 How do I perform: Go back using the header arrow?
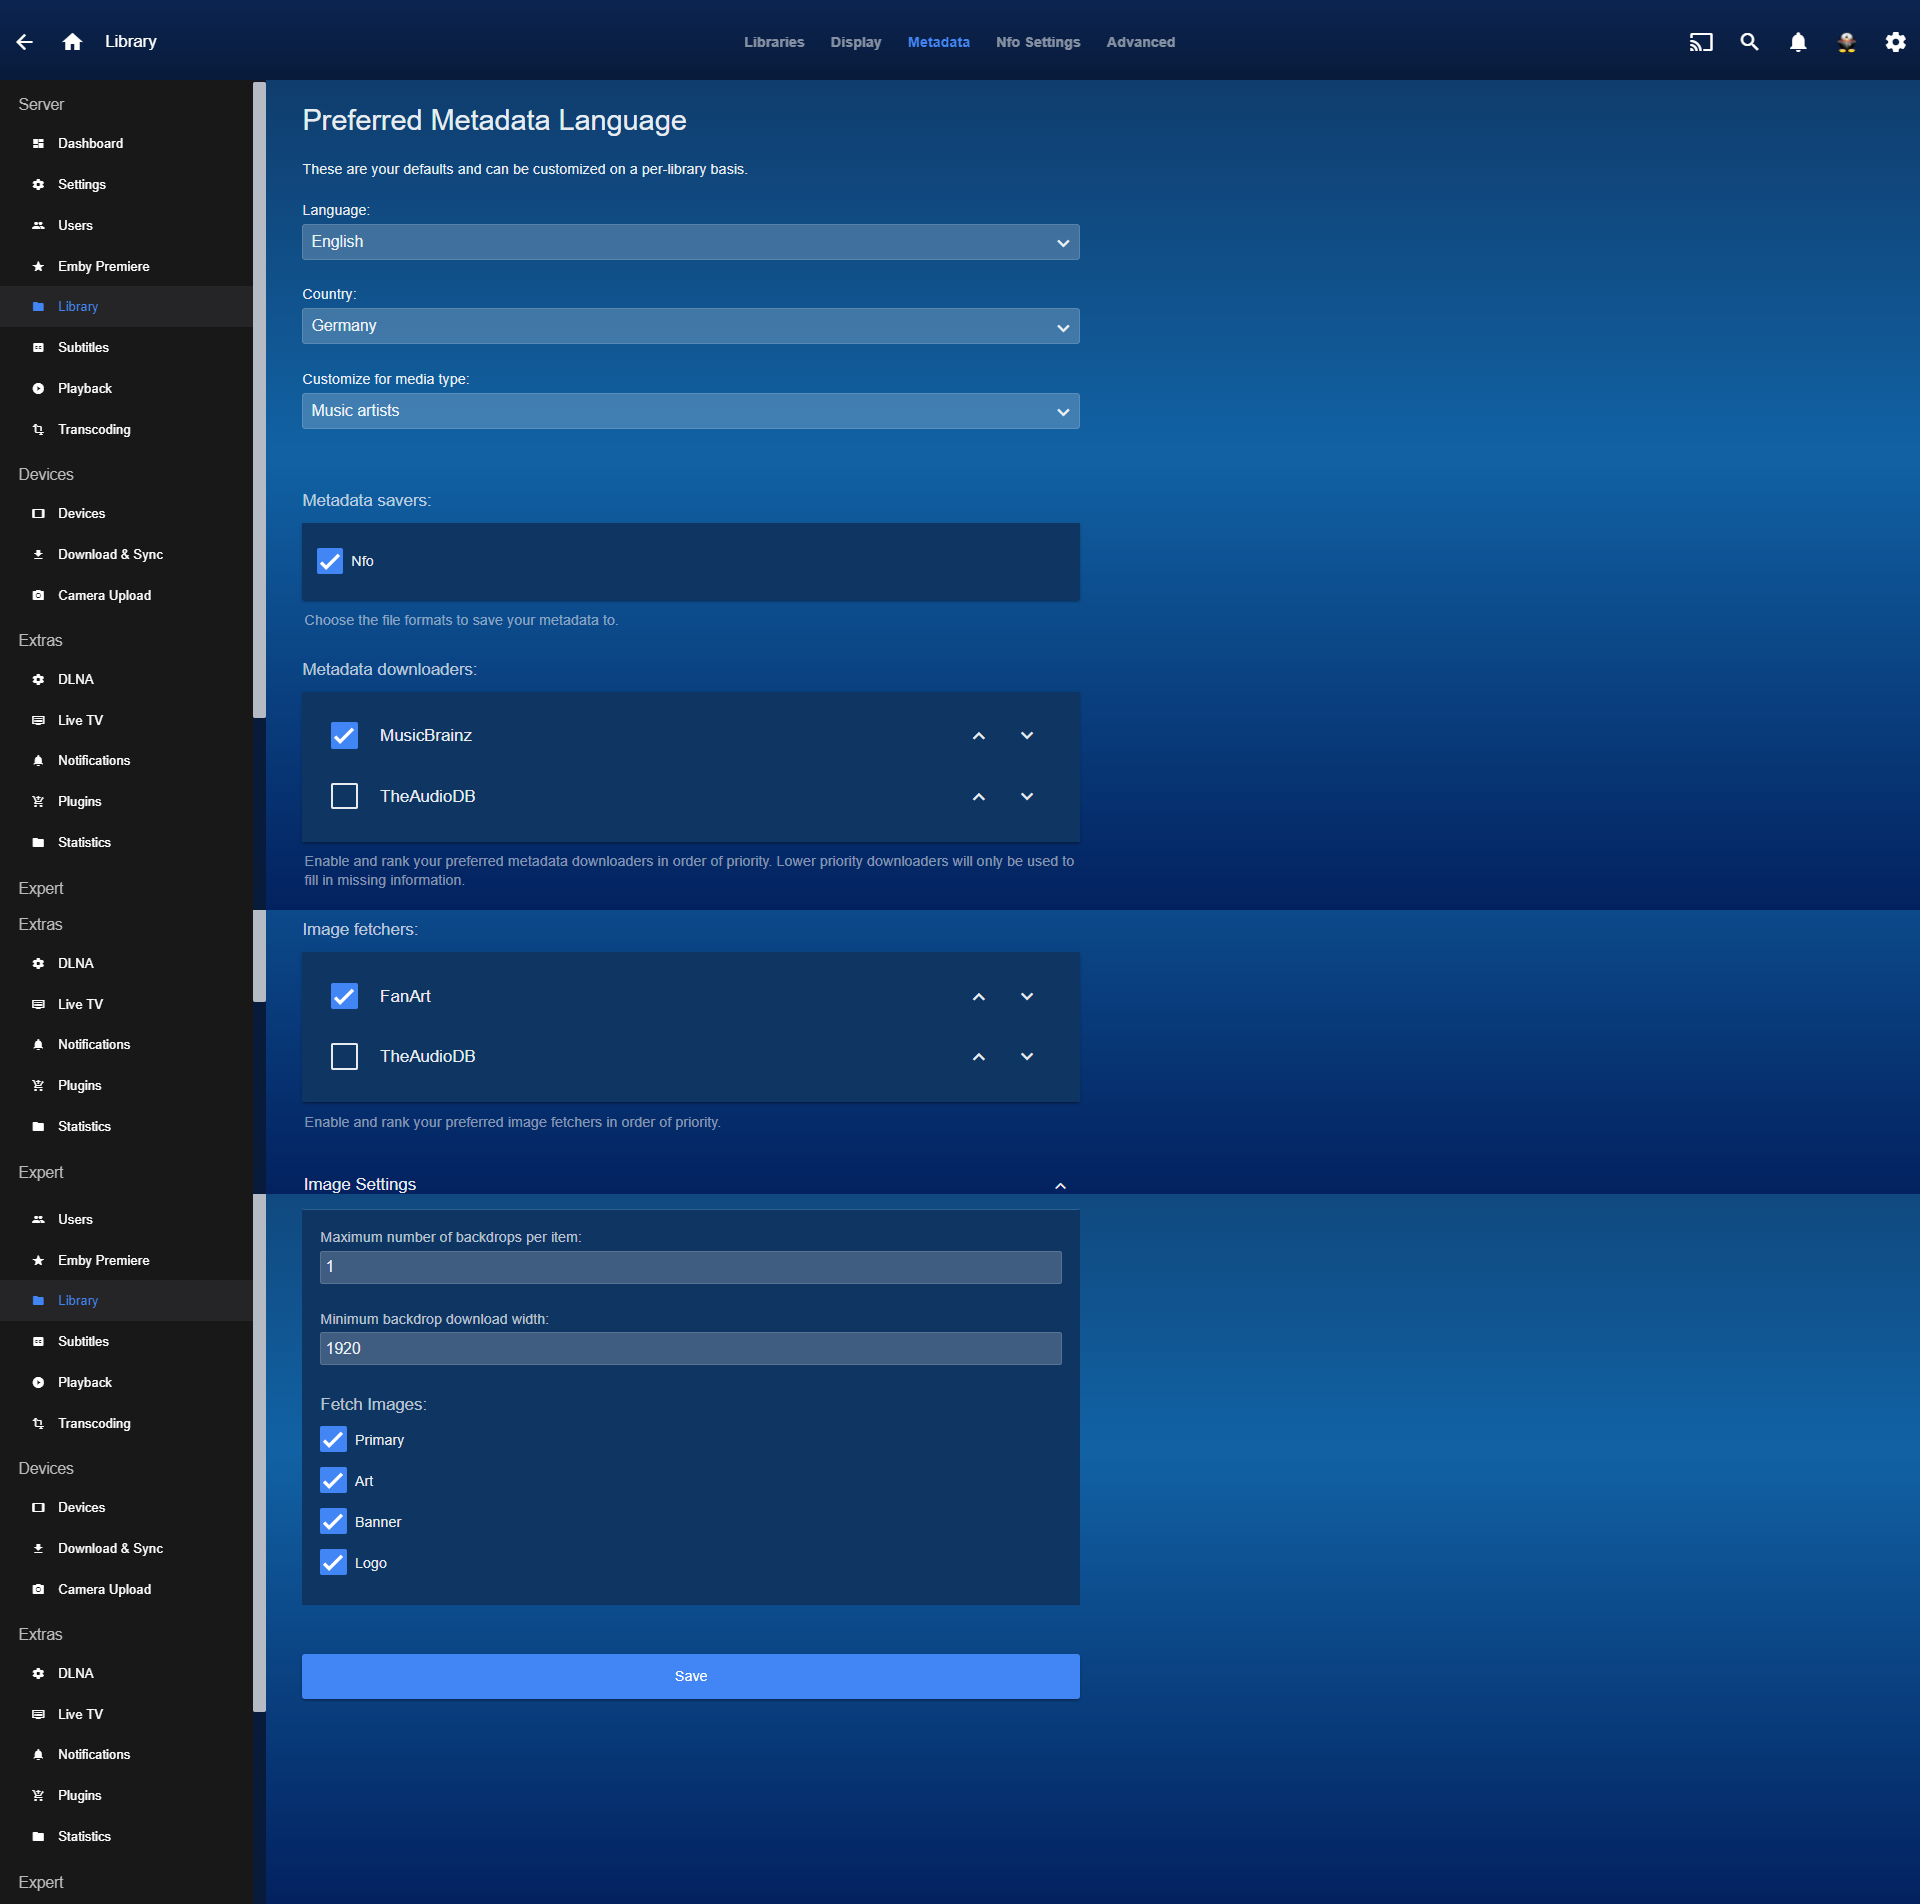[x=25, y=42]
